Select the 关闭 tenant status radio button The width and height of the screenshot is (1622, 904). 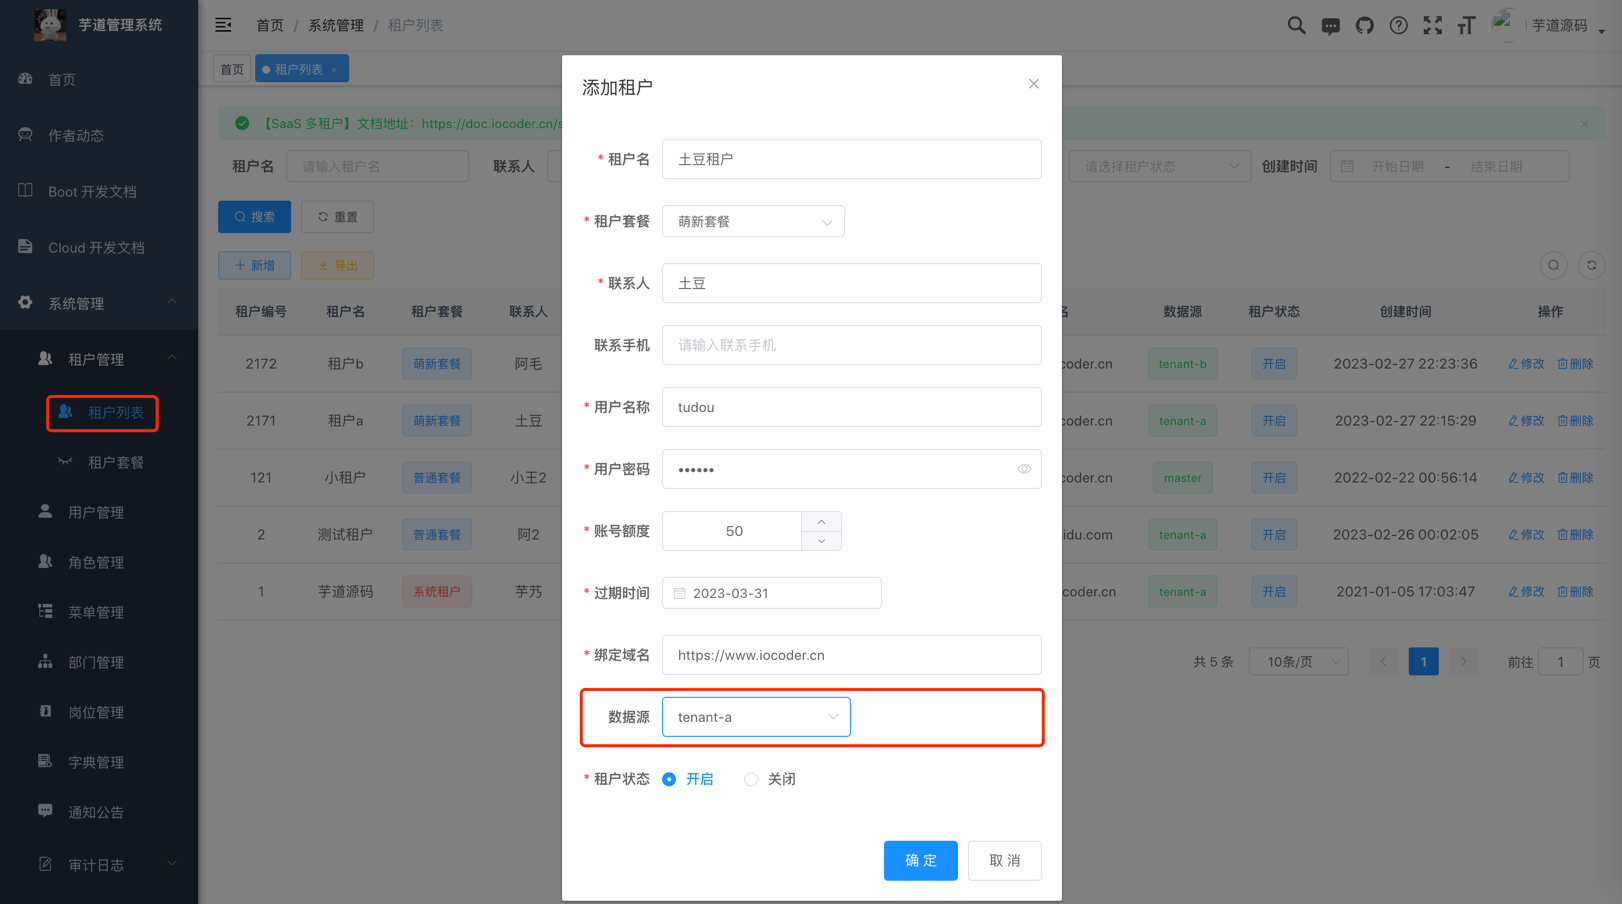(x=750, y=779)
